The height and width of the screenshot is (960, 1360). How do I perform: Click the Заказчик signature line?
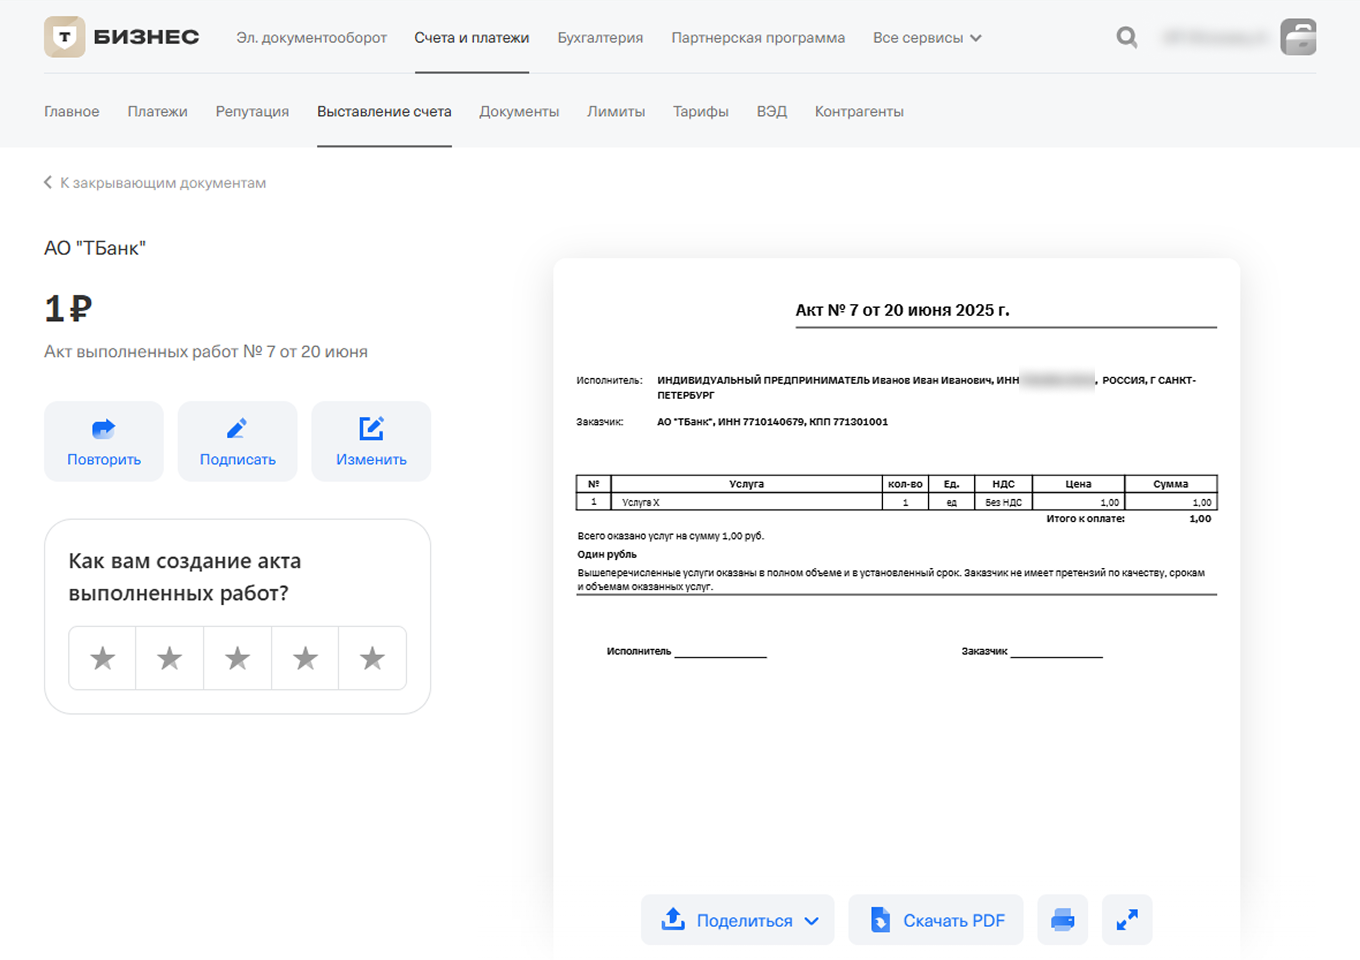click(1032, 652)
